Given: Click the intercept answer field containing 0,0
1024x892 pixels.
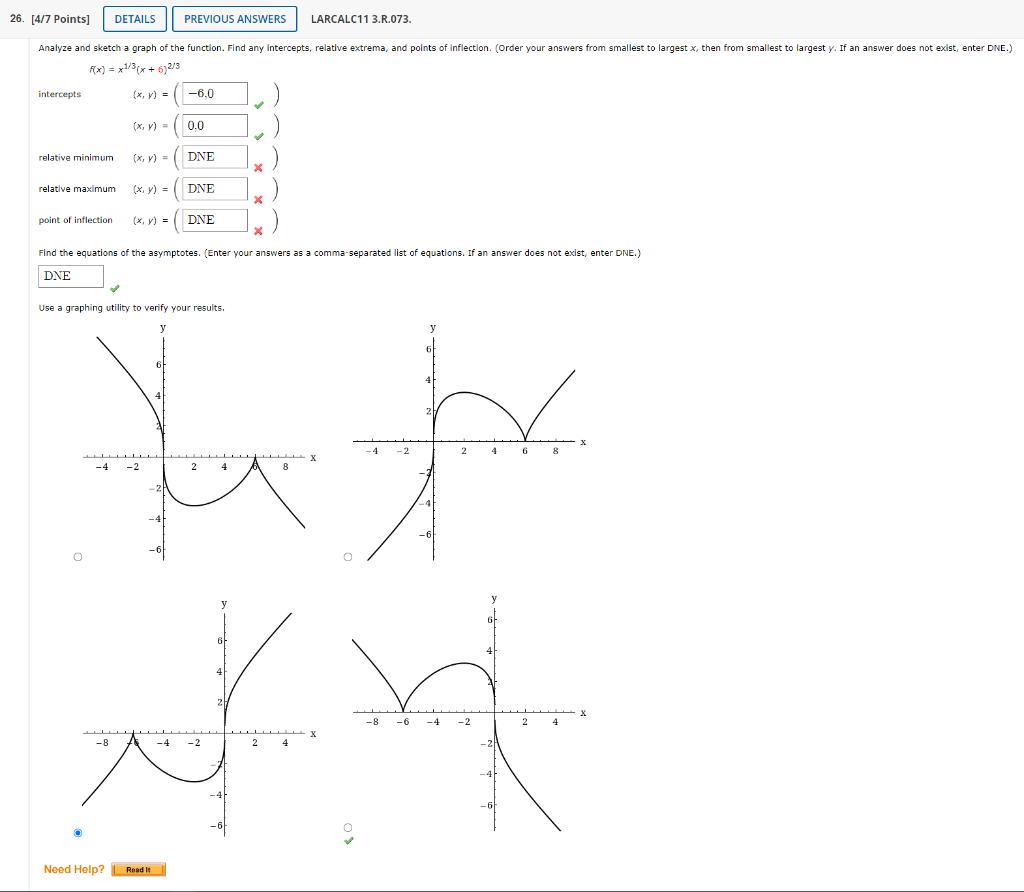Looking at the screenshot, I should 213,125.
